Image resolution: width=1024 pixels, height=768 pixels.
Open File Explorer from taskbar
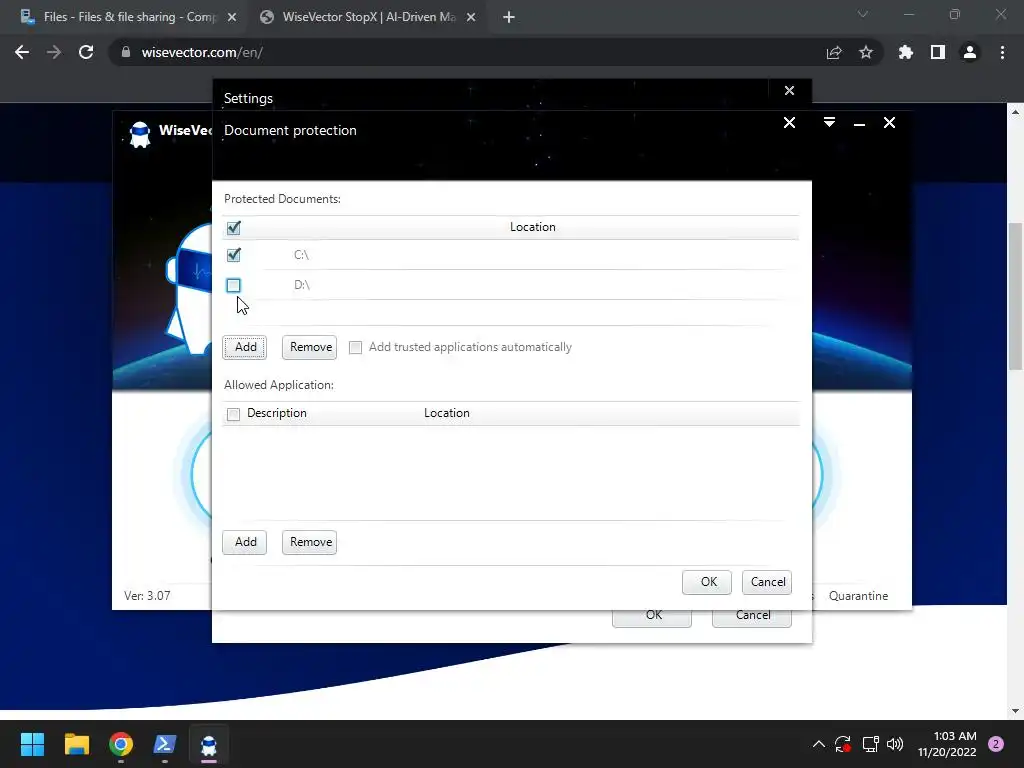[x=76, y=744]
